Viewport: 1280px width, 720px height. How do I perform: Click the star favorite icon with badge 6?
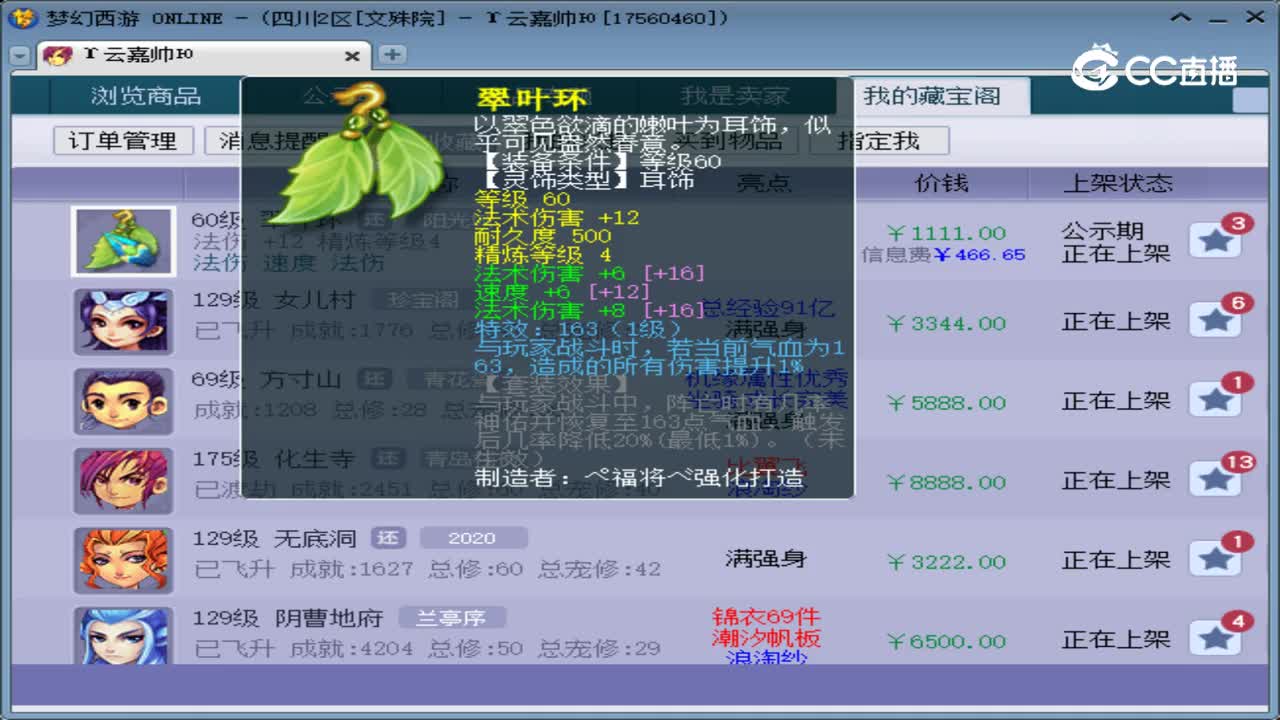tap(1216, 321)
